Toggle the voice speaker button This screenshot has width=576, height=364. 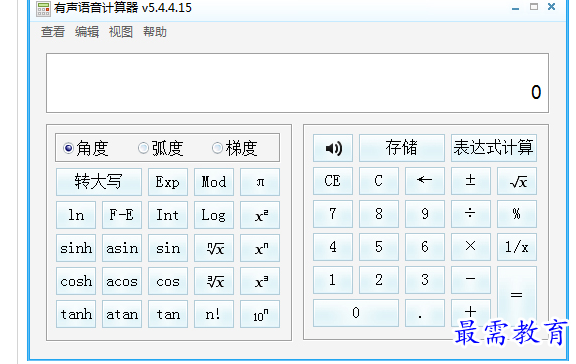(333, 148)
